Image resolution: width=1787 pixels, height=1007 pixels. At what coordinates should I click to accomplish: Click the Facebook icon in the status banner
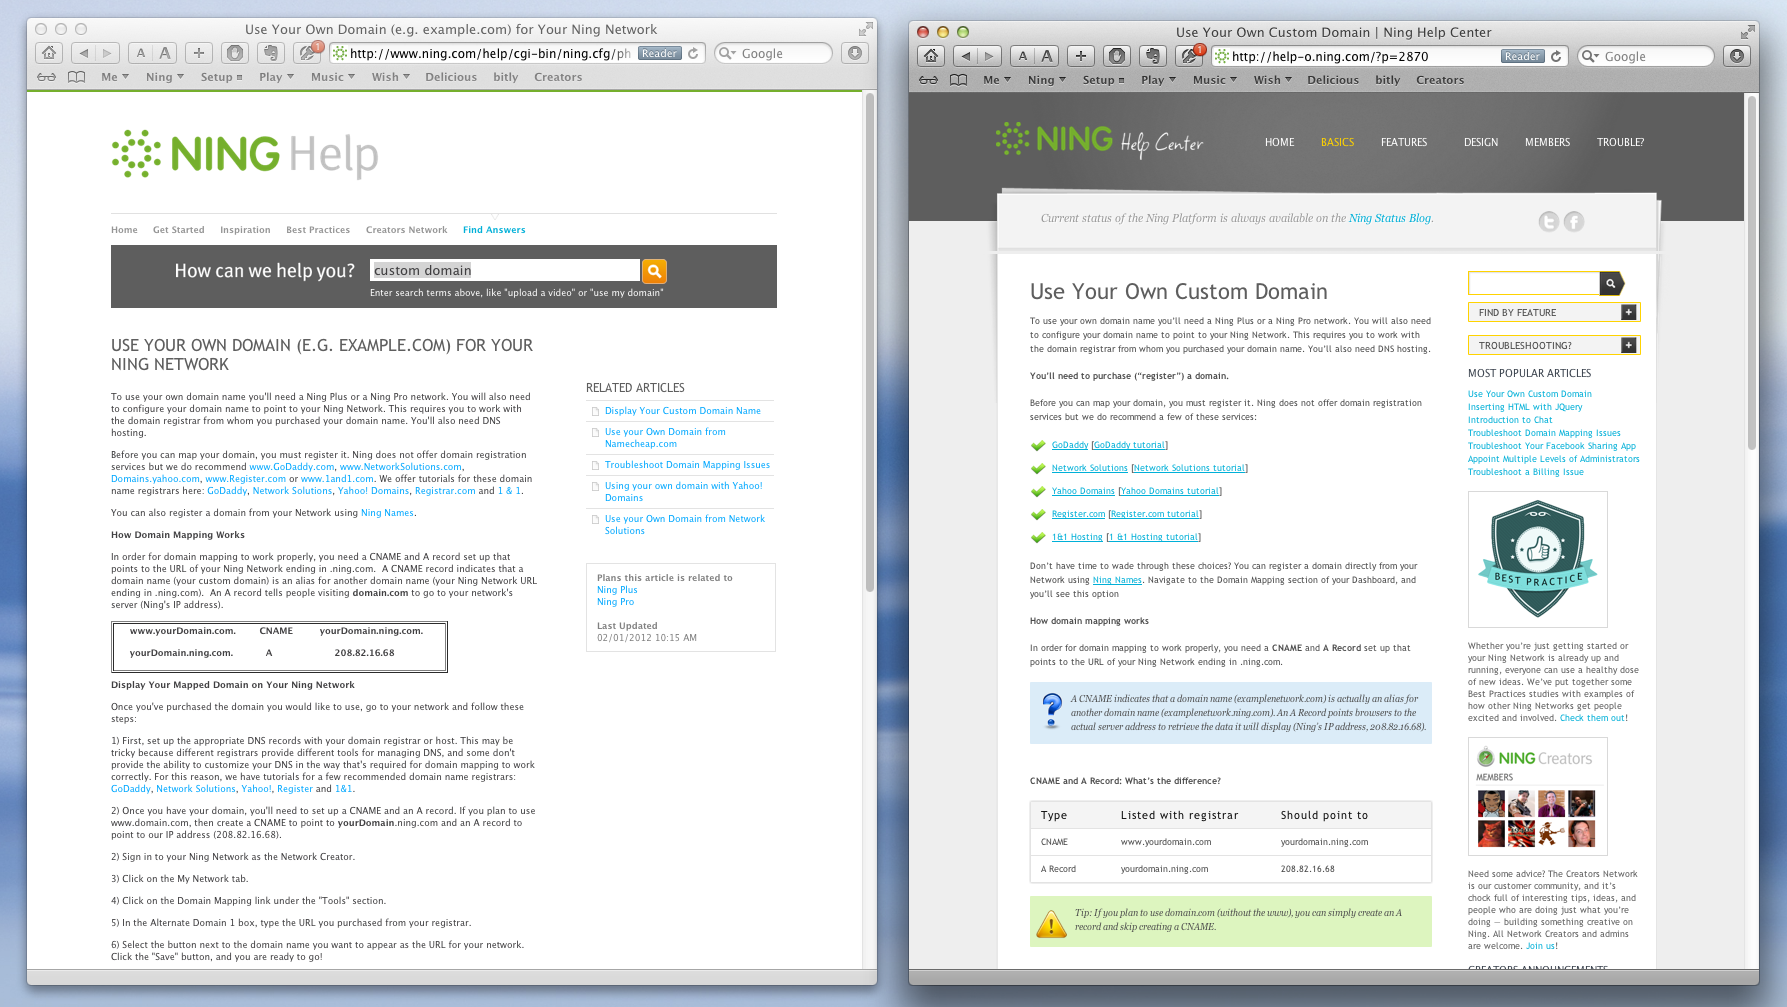[x=1574, y=222]
